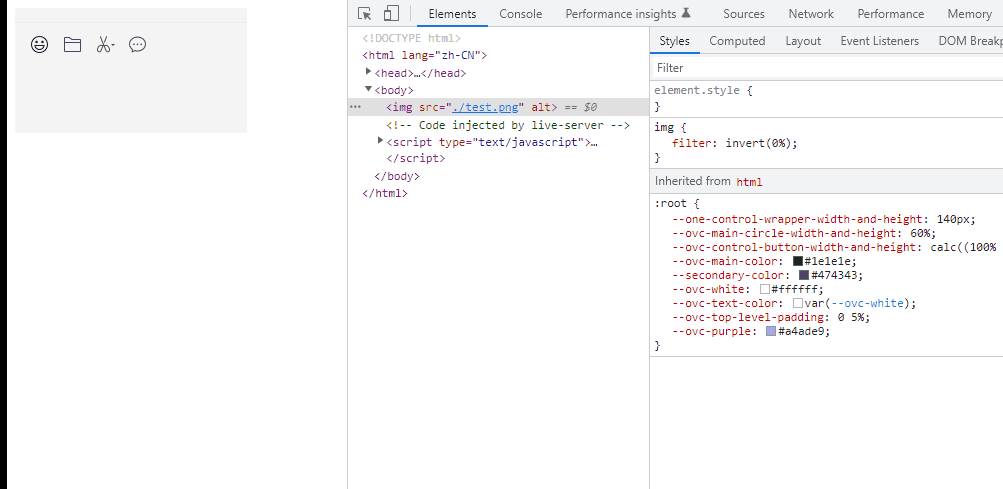
Task: Open the #1e1e1e color swatch
Action: pos(798,261)
